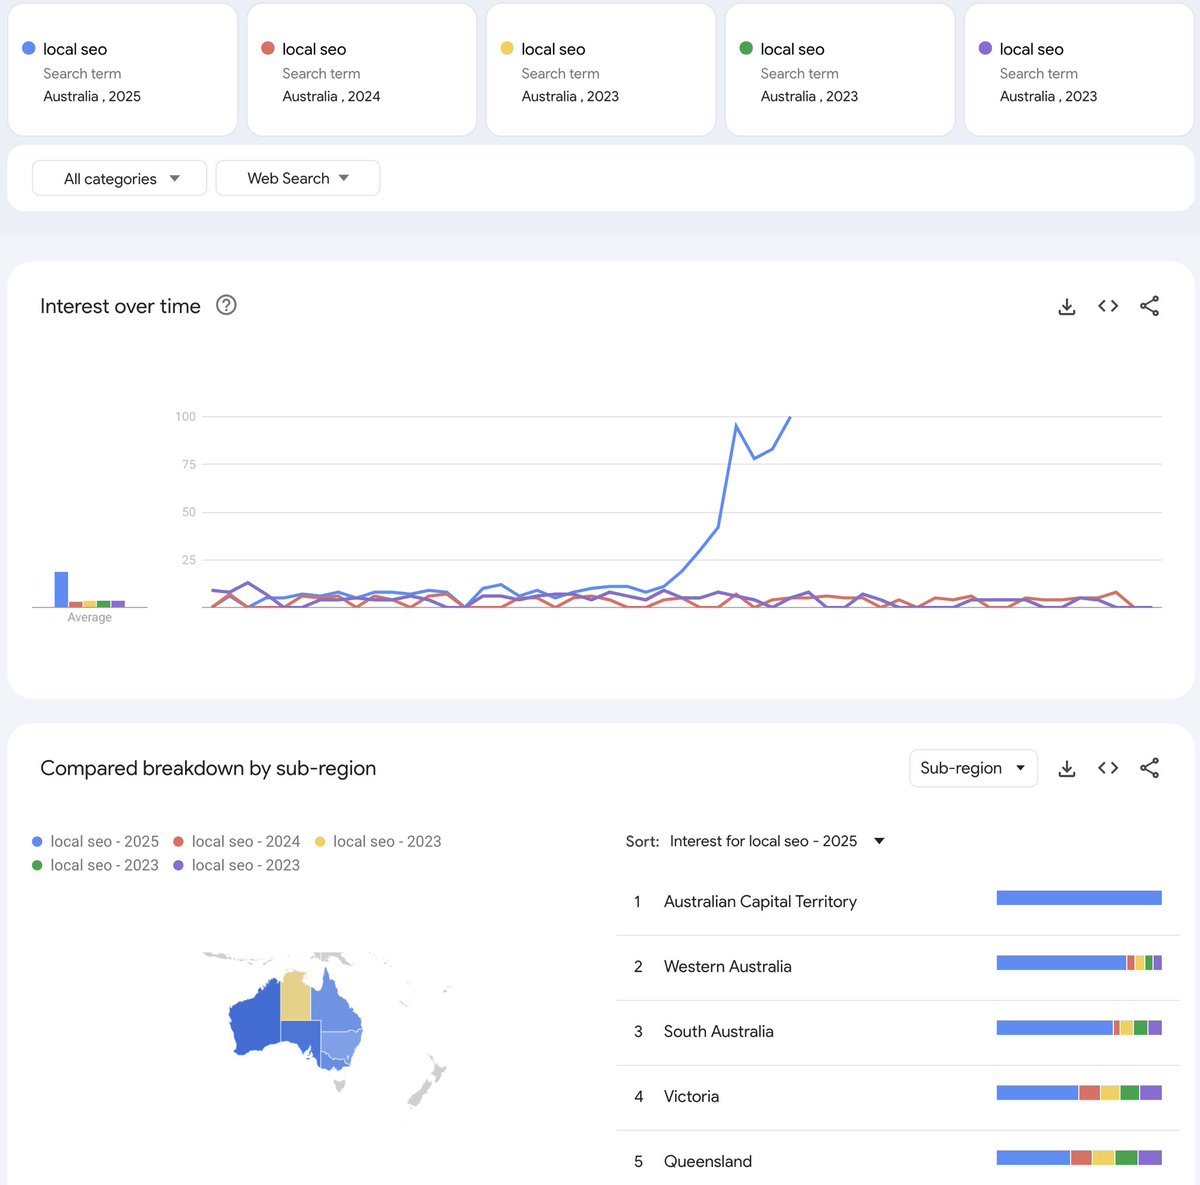Download Interest over time data
The height and width of the screenshot is (1185, 1200).
point(1067,307)
